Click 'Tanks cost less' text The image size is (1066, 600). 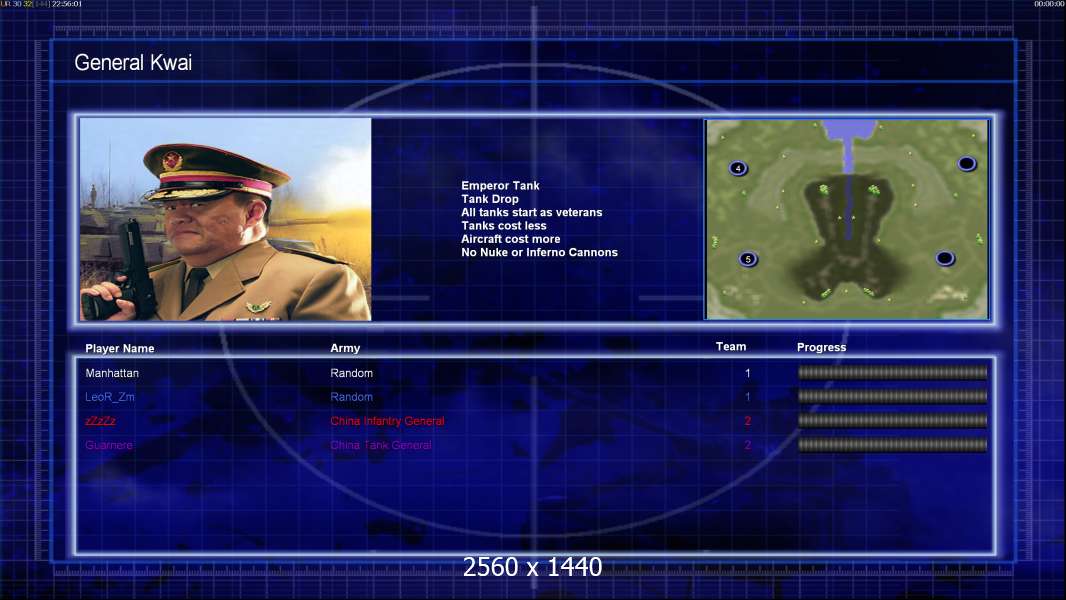point(504,226)
